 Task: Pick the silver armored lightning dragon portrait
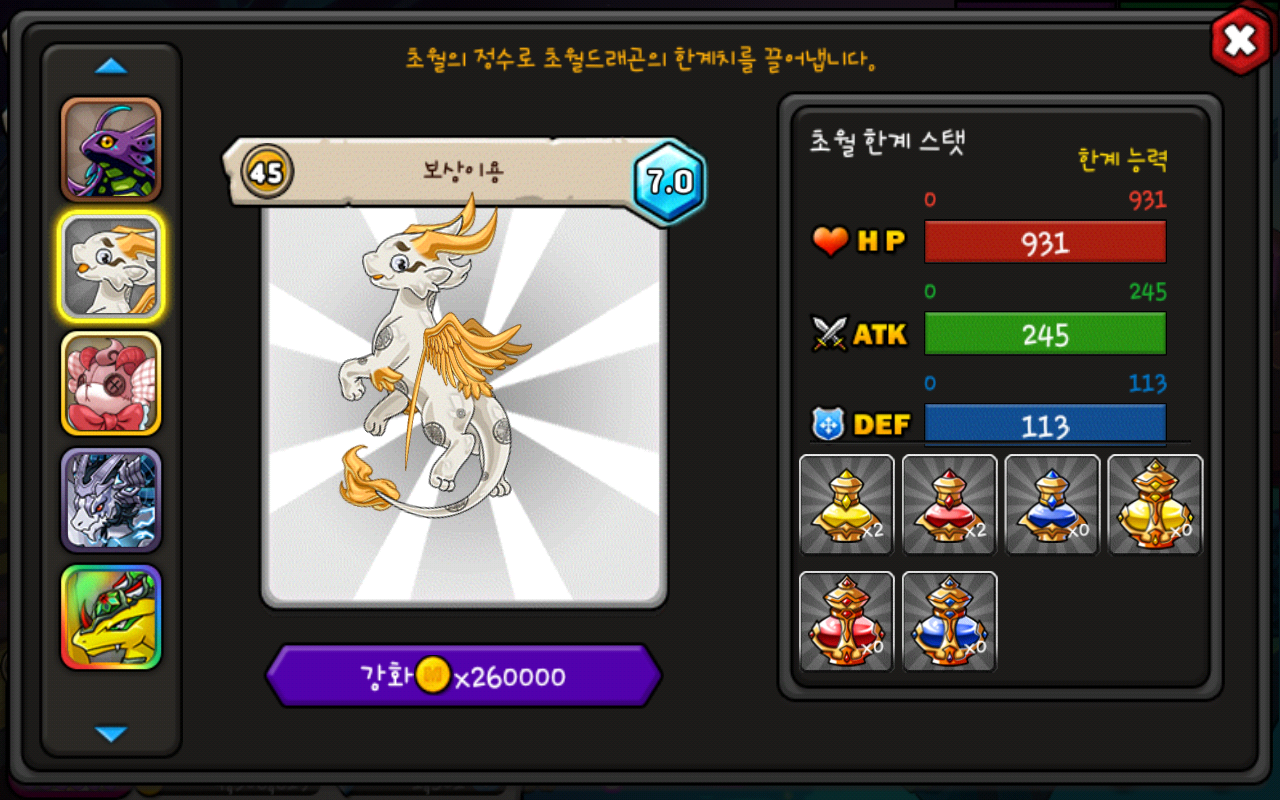pyautogui.click(x=111, y=500)
